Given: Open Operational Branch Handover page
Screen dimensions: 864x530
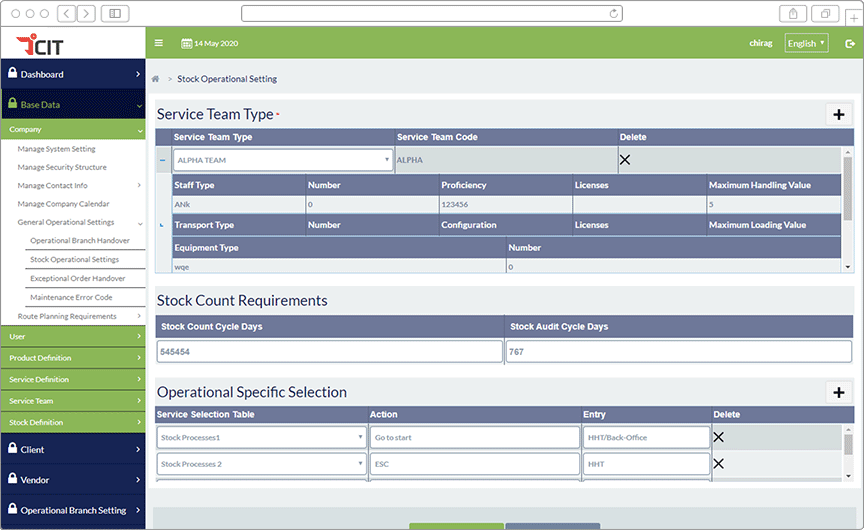Looking at the screenshot, I should pyautogui.click(x=80, y=241).
